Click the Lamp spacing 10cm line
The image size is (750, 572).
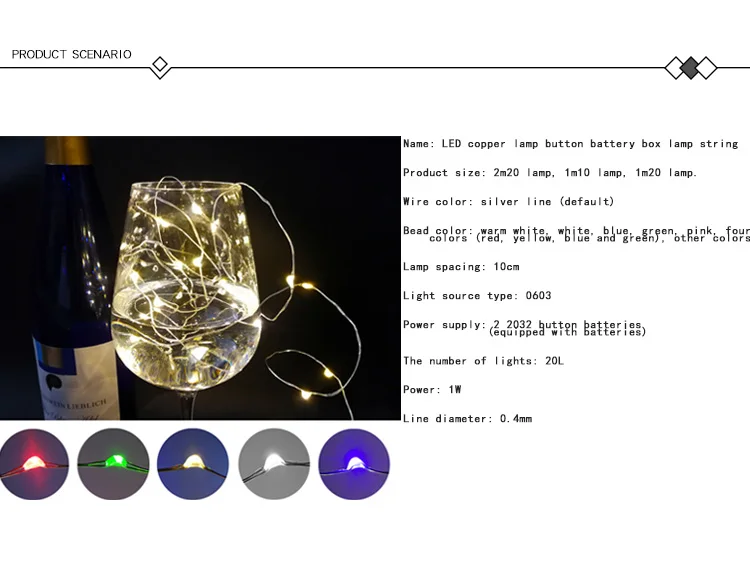(461, 267)
